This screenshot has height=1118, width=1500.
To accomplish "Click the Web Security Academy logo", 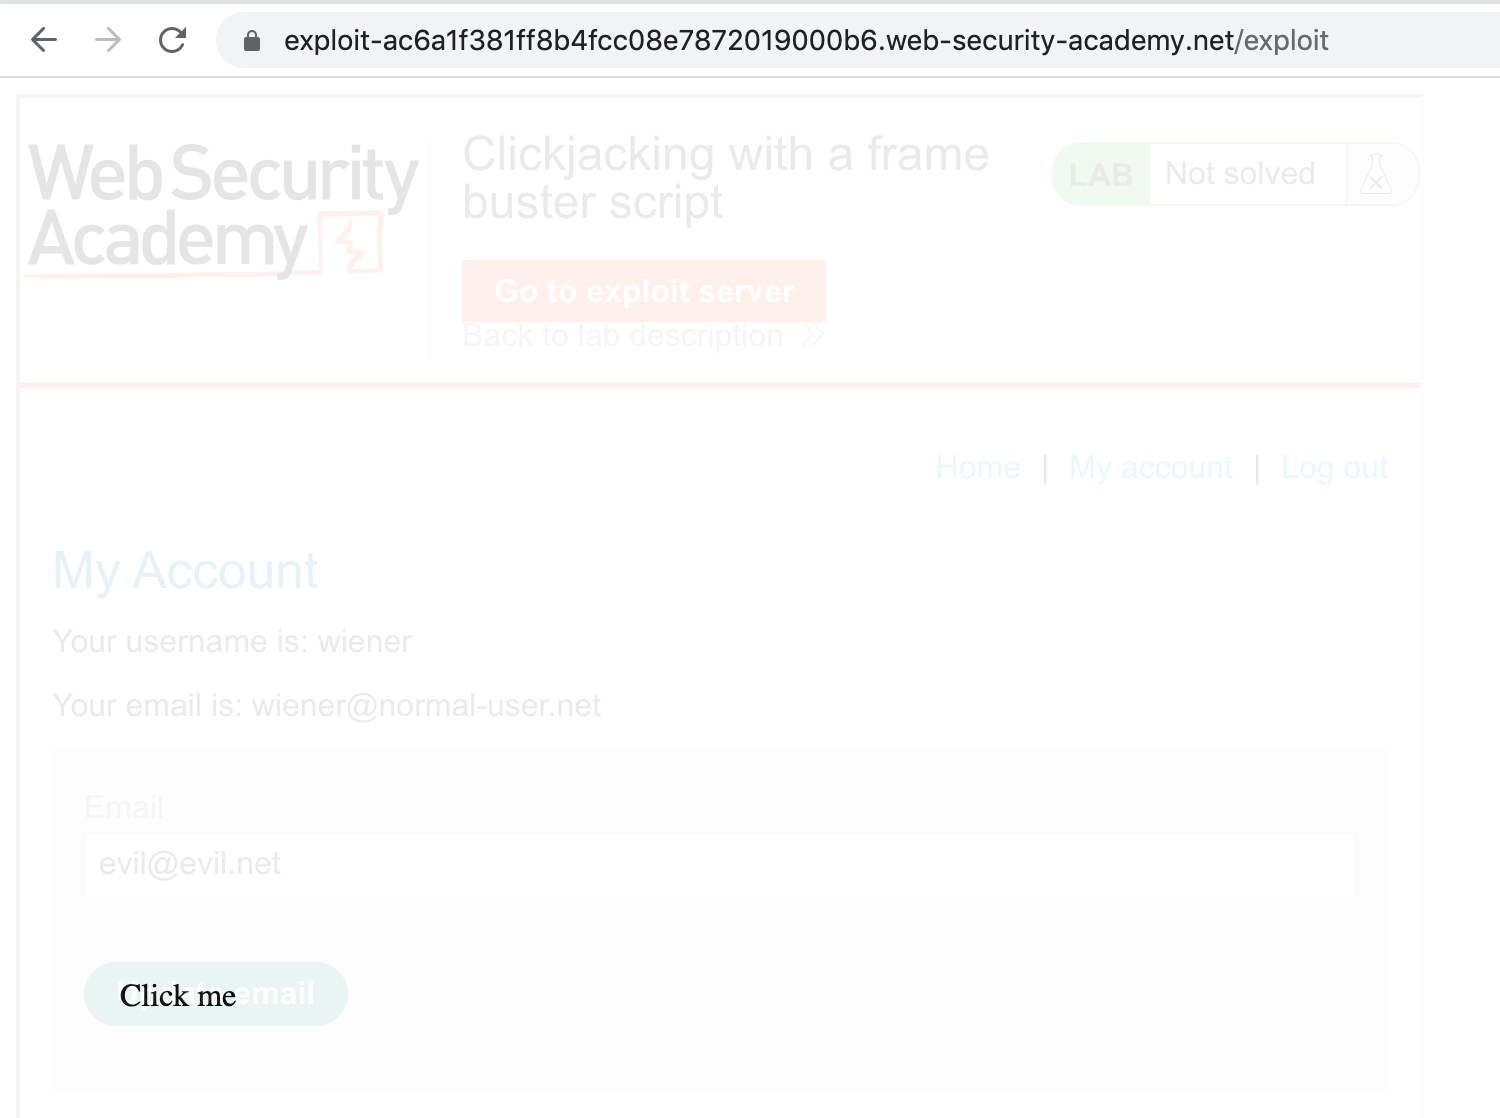I will [x=222, y=208].
